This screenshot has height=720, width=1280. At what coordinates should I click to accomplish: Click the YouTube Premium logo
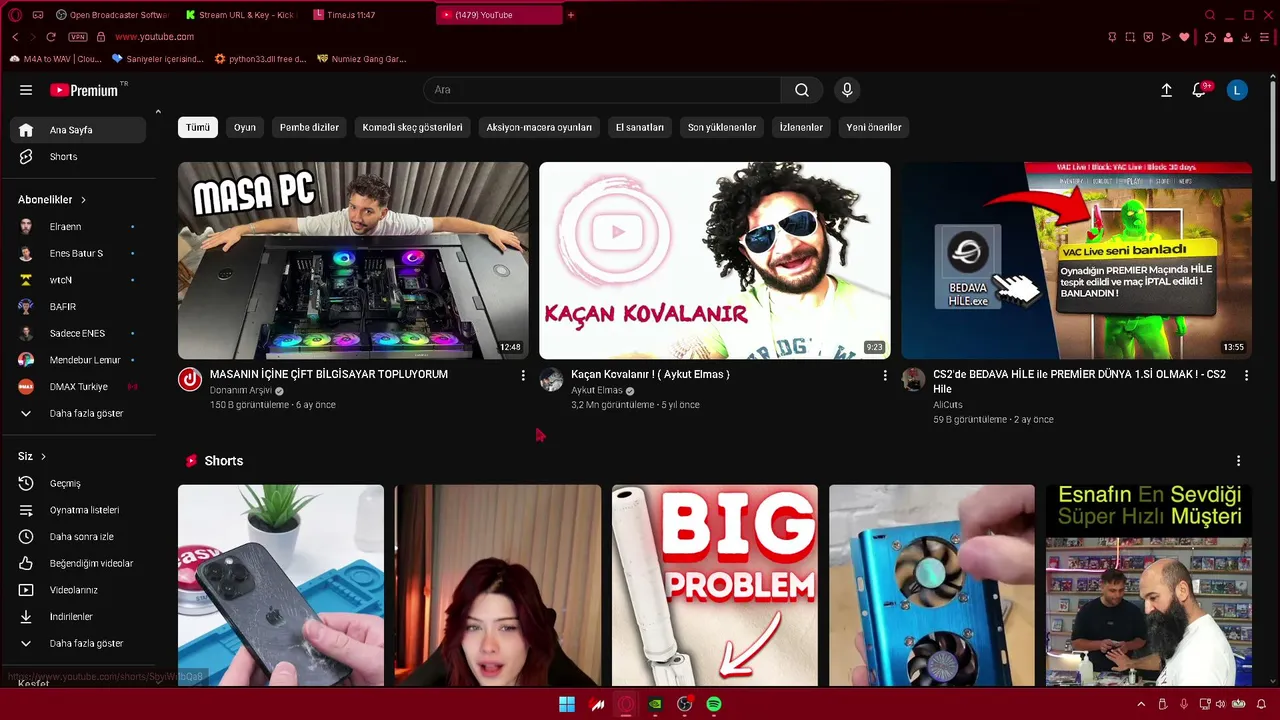point(84,90)
